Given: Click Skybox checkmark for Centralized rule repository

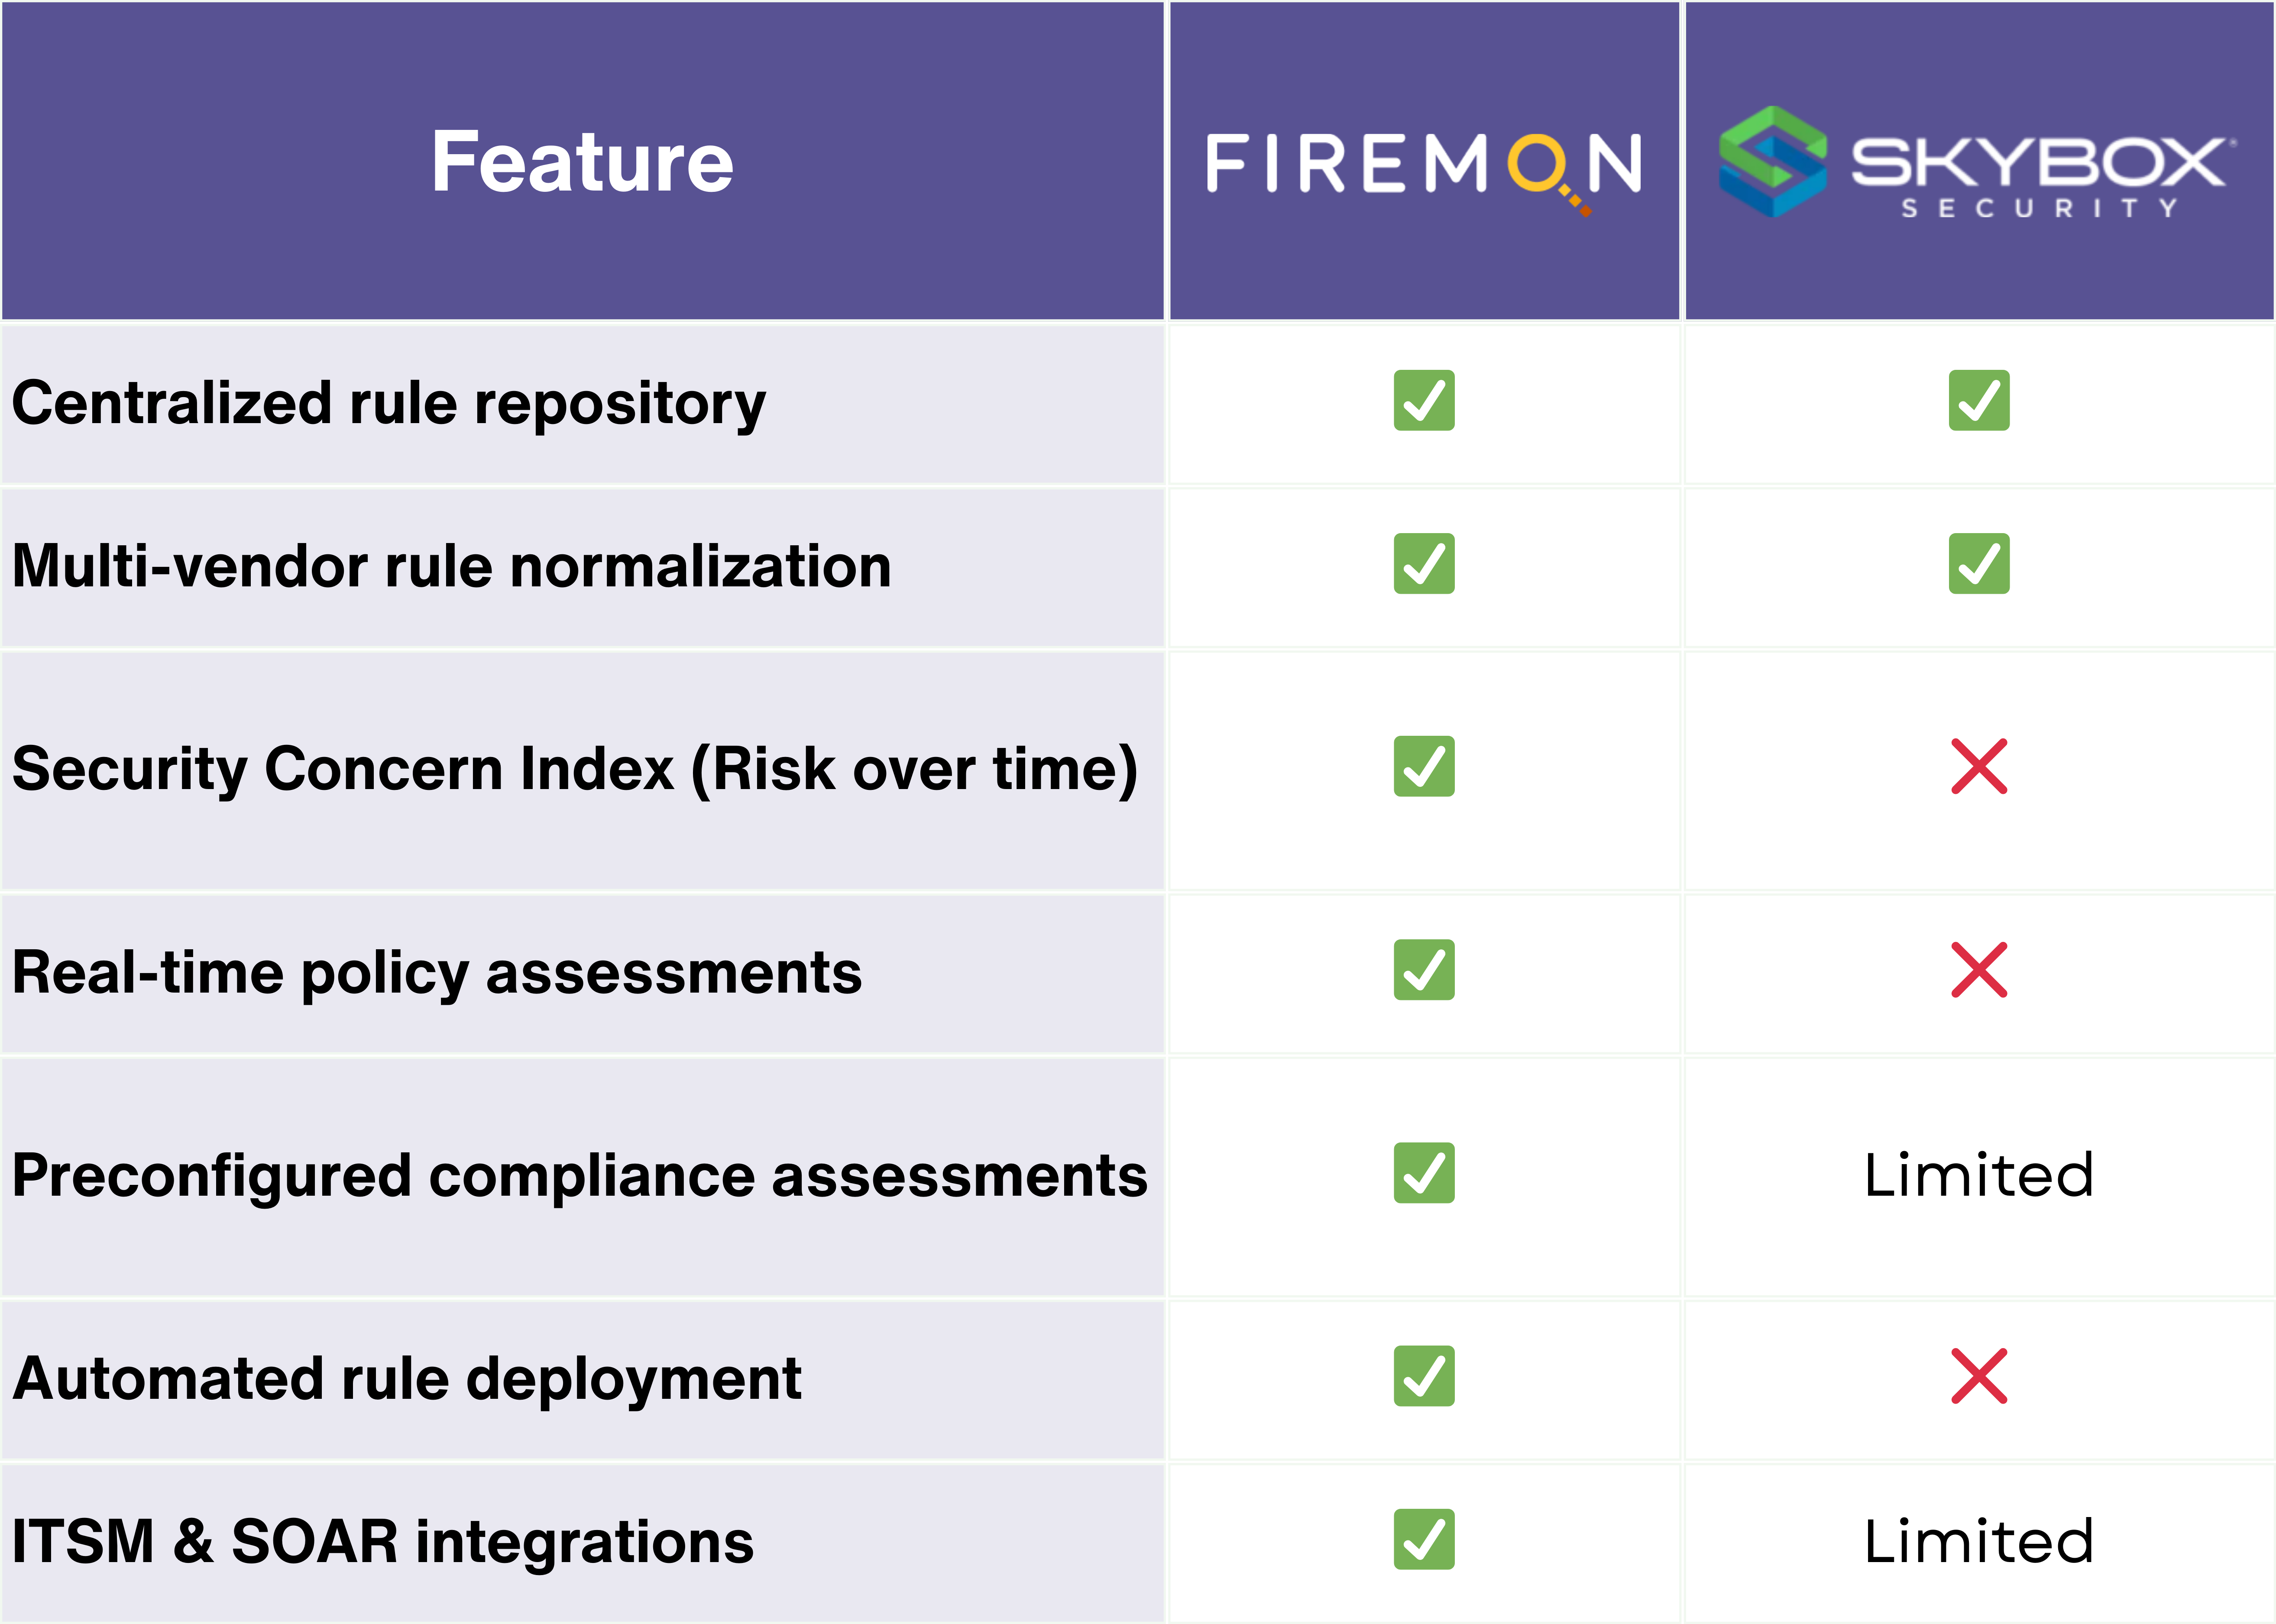Looking at the screenshot, I should [1979, 401].
